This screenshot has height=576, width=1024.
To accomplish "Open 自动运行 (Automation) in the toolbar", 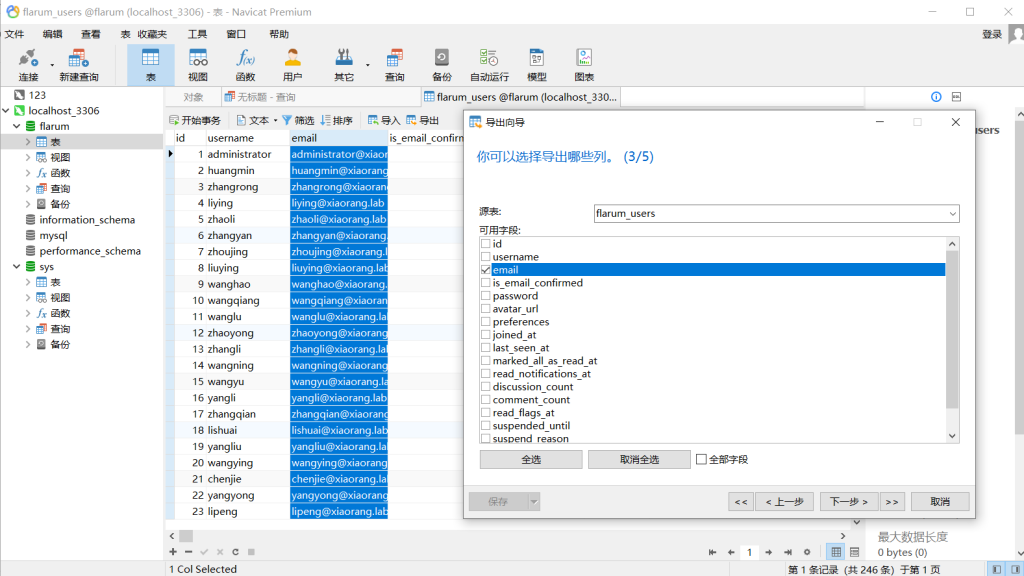I will [489, 64].
